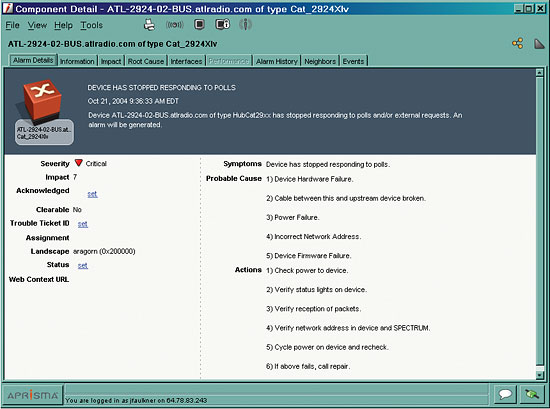The image size is (550, 409).
Task: Click 'Verify status lights on device' action
Action: click(x=316, y=290)
